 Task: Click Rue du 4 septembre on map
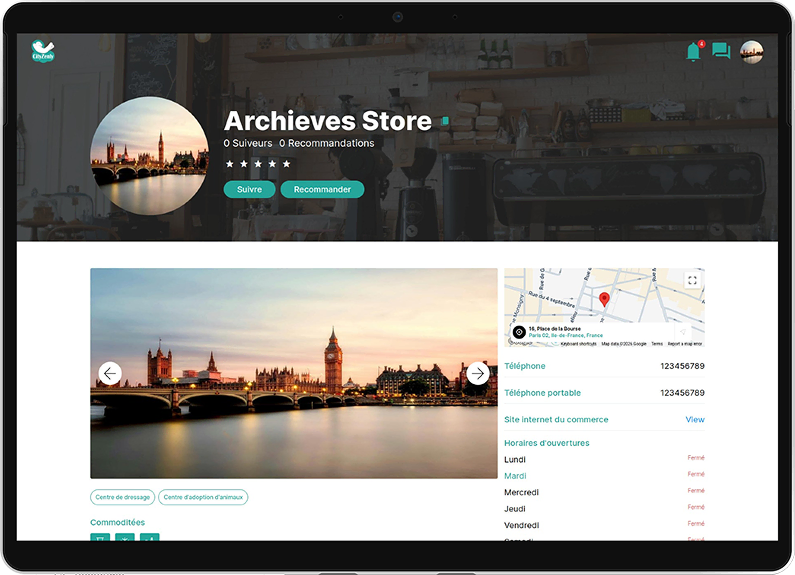pyautogui.click(x=552, y=299)
